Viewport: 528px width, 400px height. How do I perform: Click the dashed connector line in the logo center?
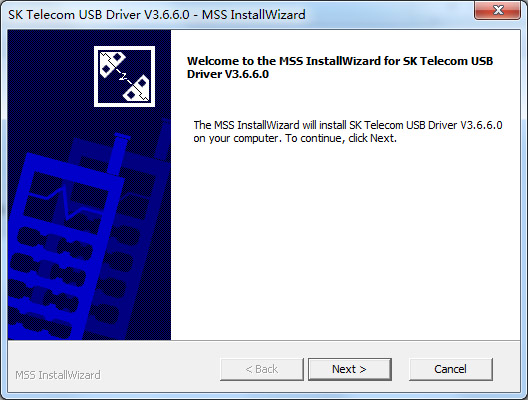tap(123, 77)
